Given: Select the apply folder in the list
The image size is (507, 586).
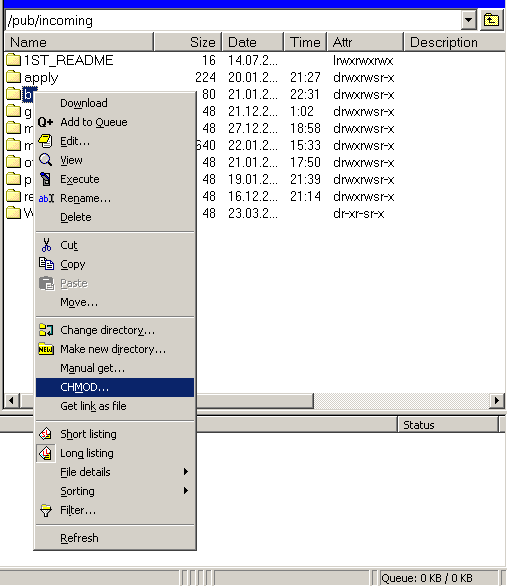Looking at the screenshot, I should pyautogui.click(x=41, y=77).
